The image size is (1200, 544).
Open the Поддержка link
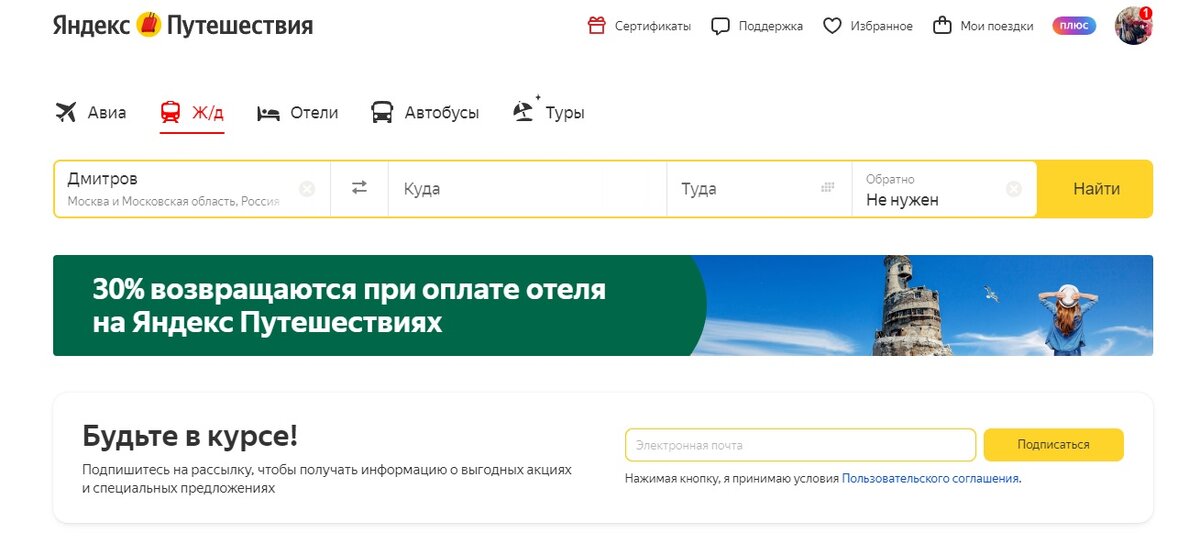[x=771, y=26]
